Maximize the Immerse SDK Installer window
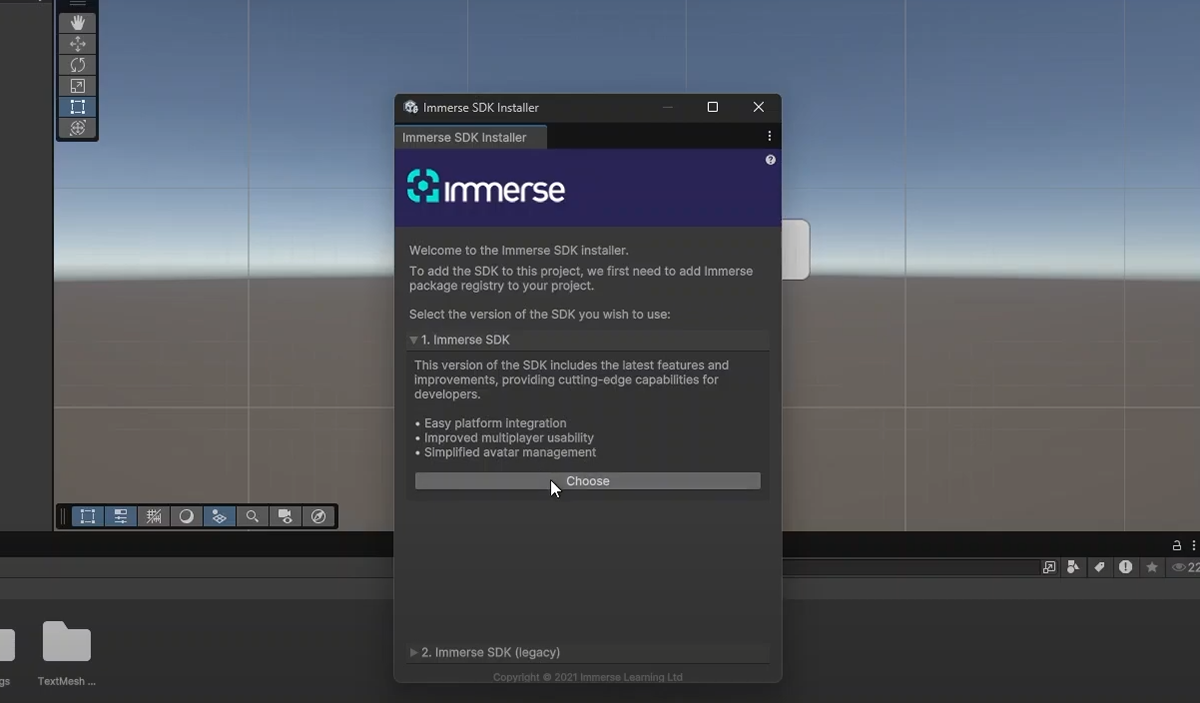 pos(713,107)
